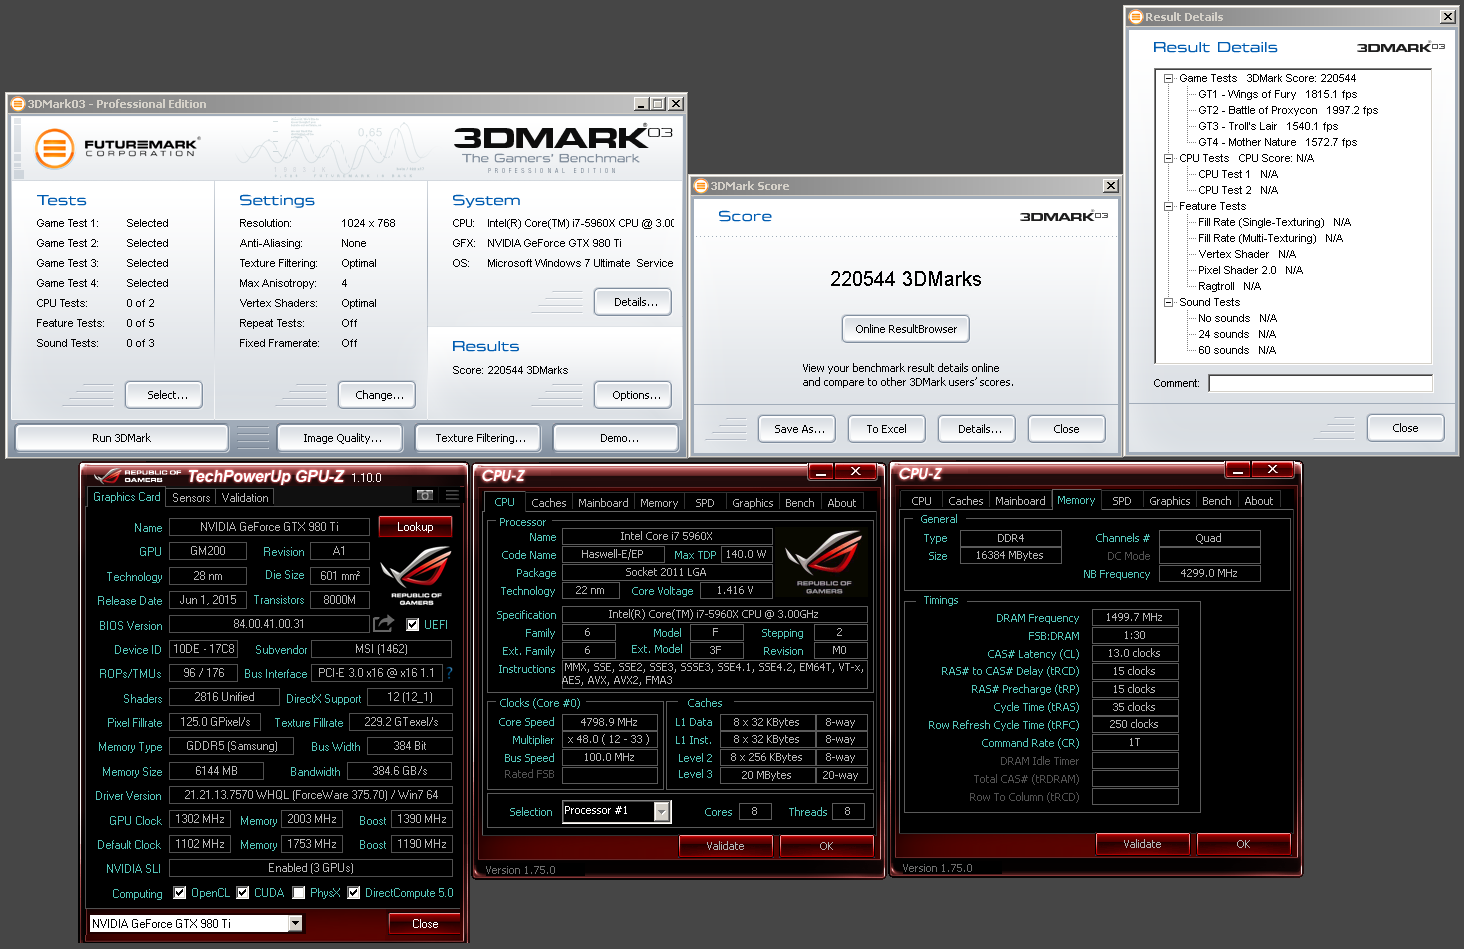Screen dimensions: 1464x949
Task: Close the 3DMark Score window with X
Action: click(1110, 185)
